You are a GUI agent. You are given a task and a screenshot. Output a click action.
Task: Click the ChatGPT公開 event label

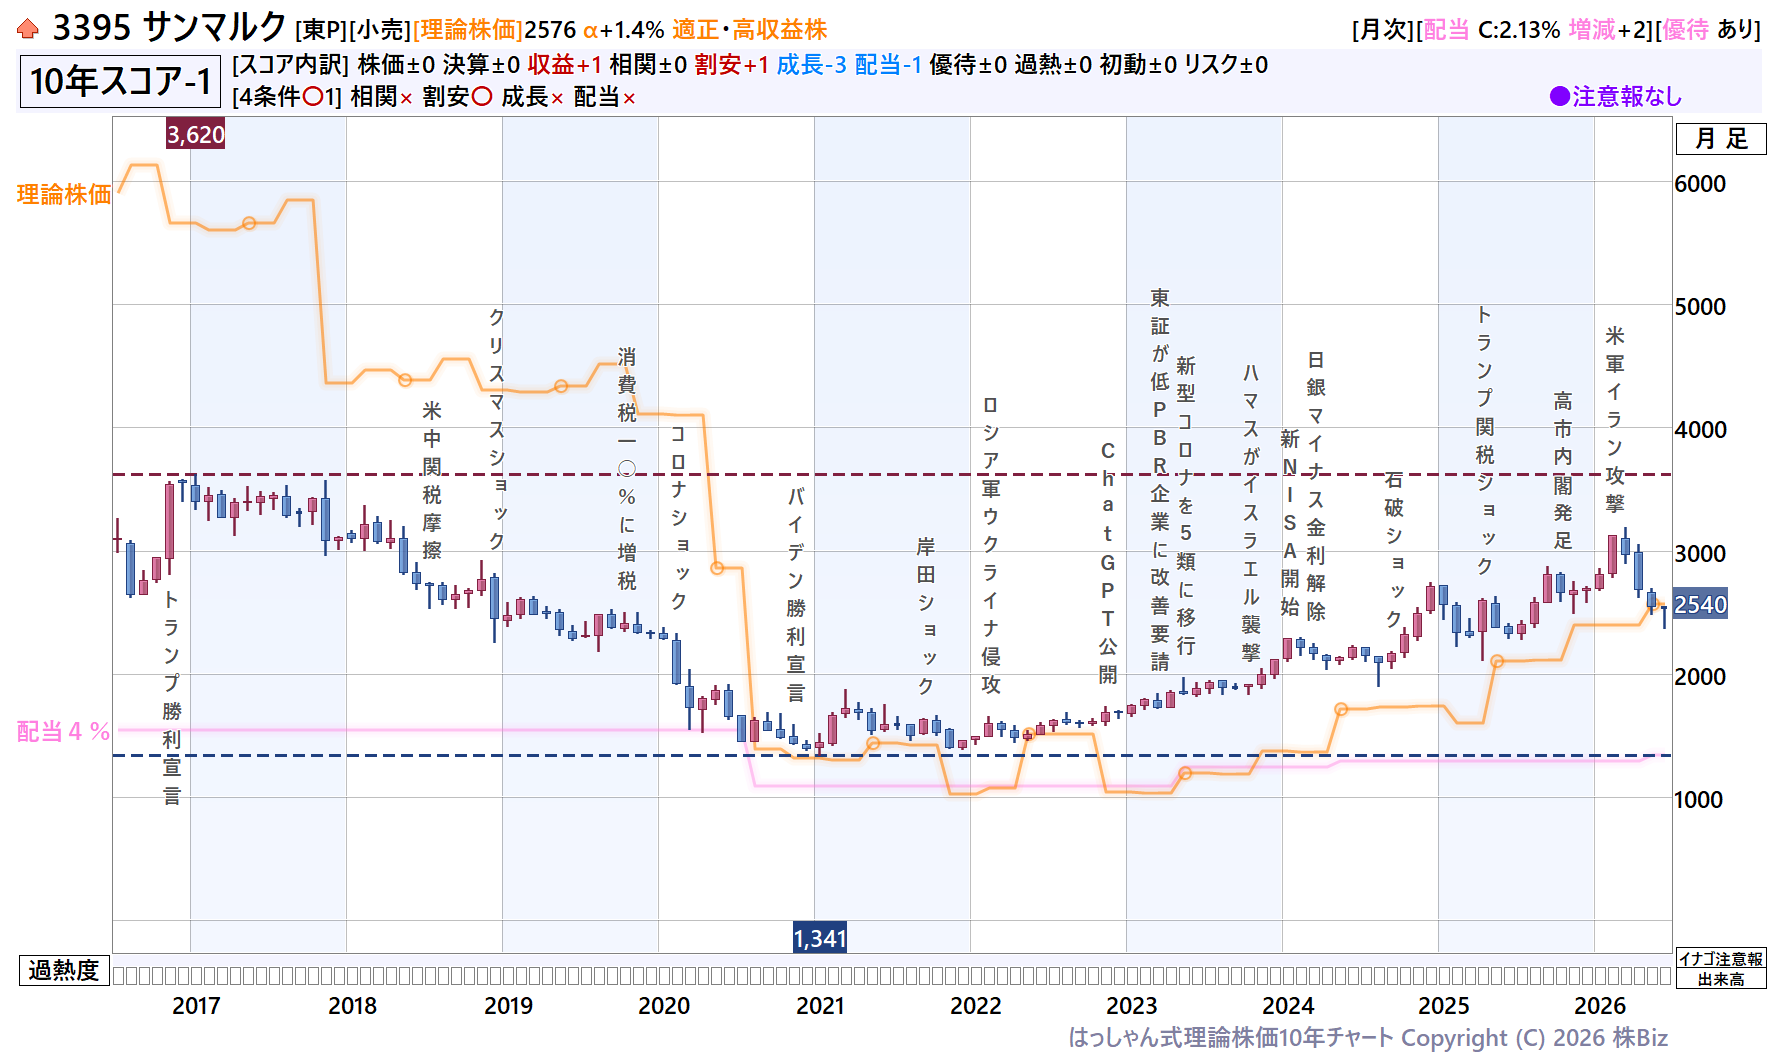pyautogui.click(x=1108, y=563)
